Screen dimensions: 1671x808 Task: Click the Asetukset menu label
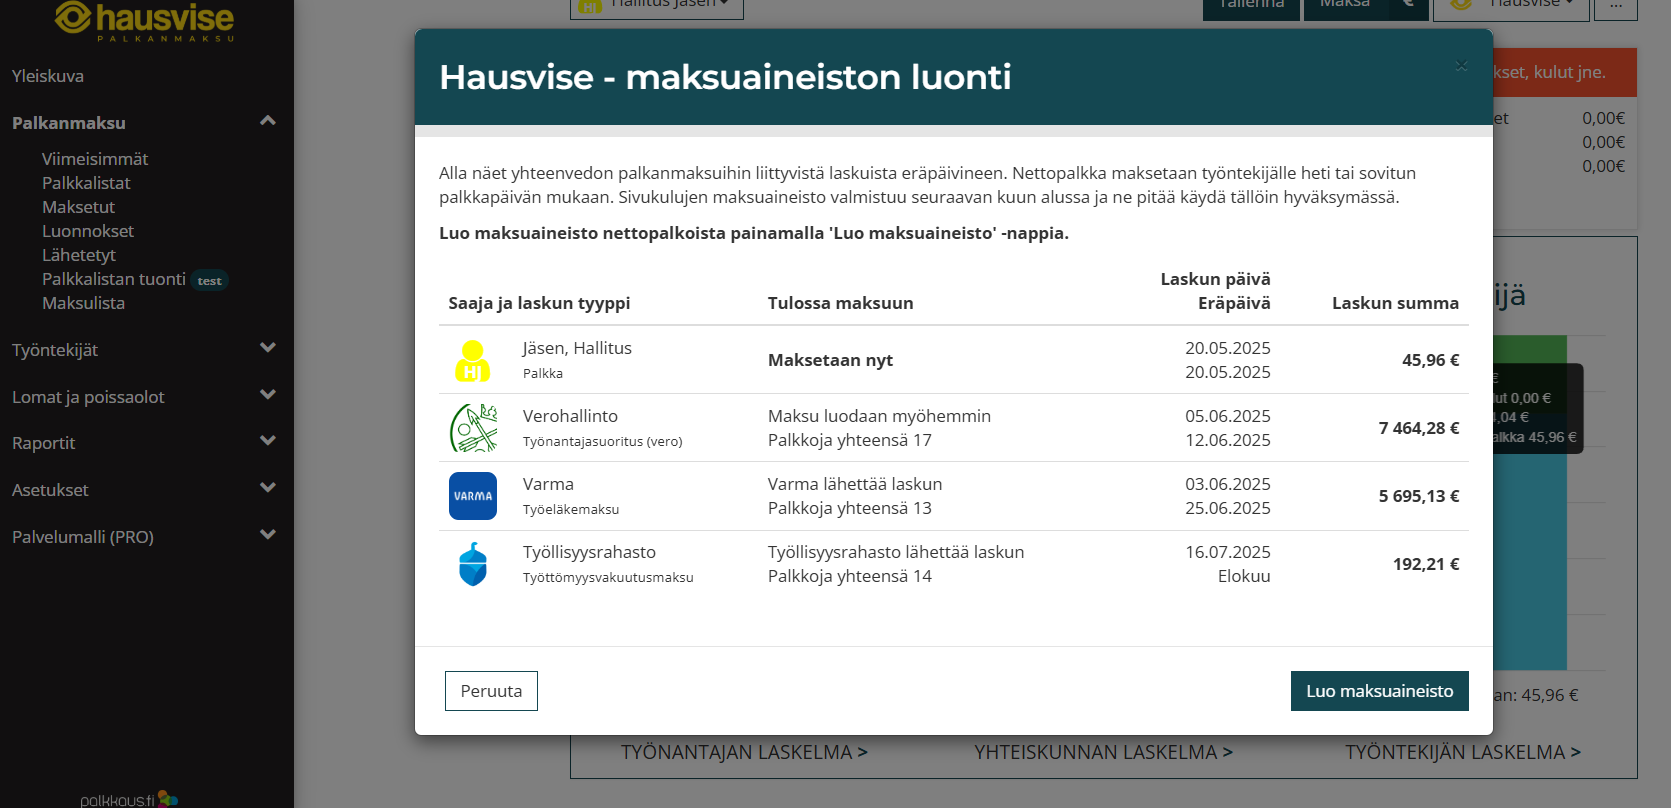point(50,490)
